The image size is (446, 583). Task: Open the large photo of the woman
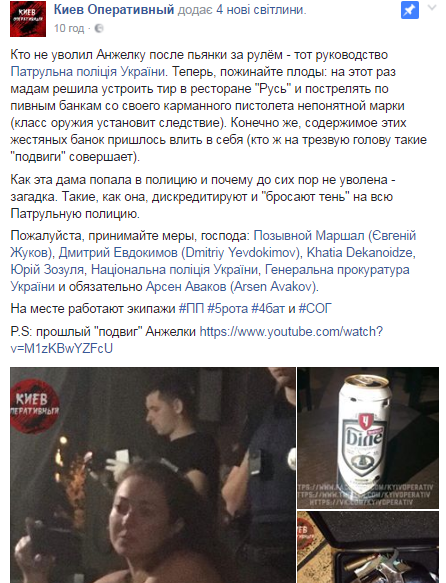pos(153,475)
